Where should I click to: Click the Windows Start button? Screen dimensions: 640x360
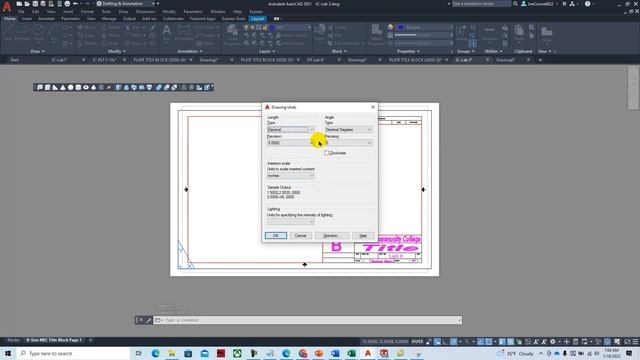pos(8,353)
